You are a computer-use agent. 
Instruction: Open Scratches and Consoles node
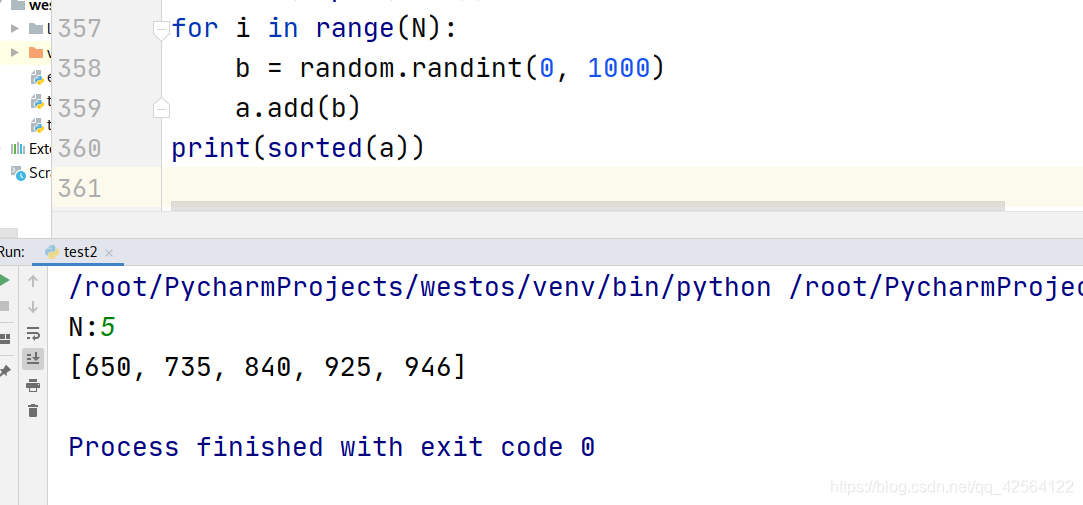coord(32,173)
